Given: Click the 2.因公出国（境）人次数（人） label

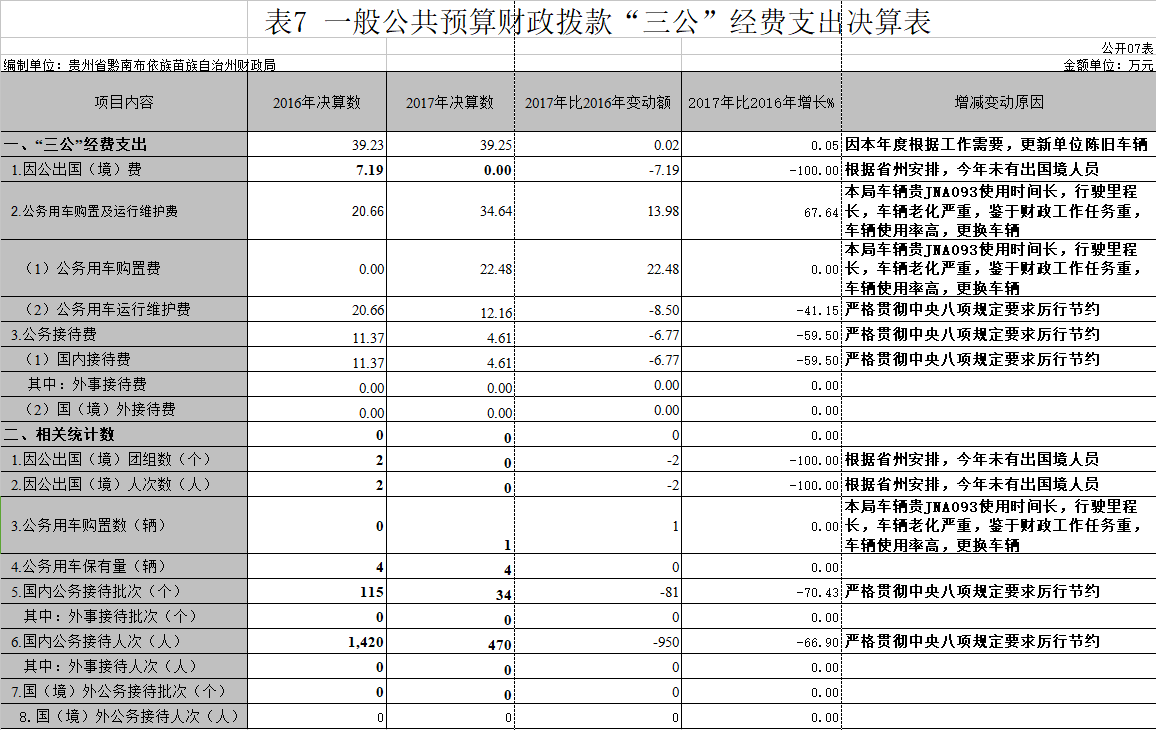Looking at the screenshot, I should click(x=111, y=484).
